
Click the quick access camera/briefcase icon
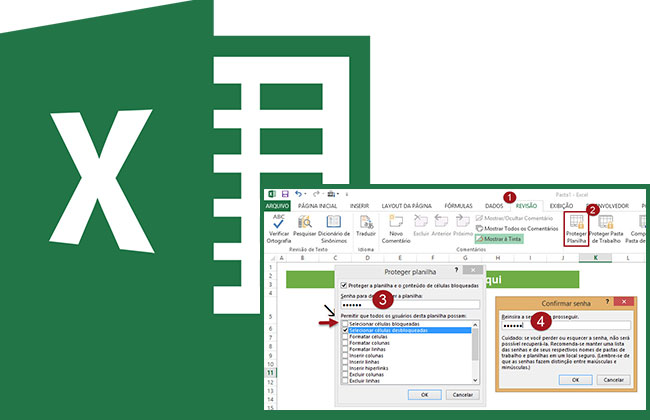tap(331, 194)
